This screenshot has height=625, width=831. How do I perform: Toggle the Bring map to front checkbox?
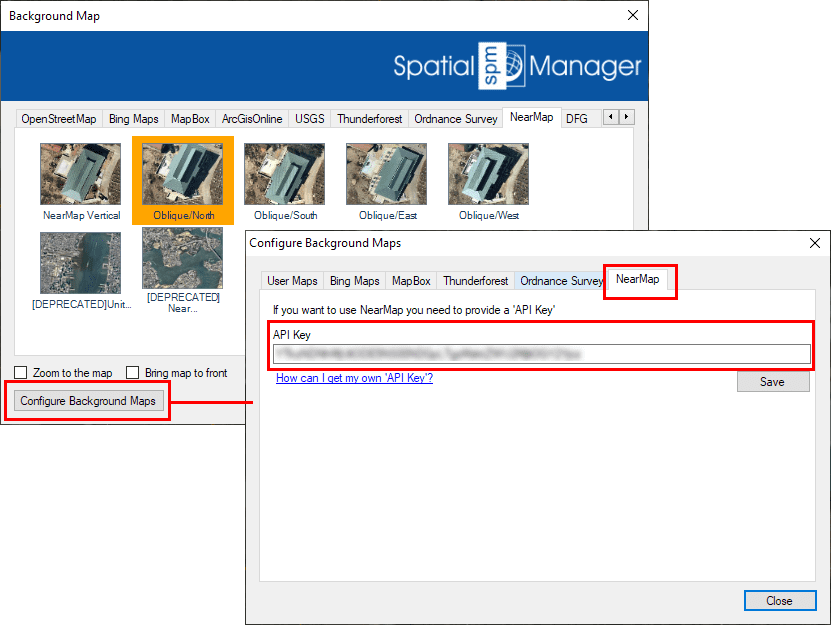pos(132,373)
